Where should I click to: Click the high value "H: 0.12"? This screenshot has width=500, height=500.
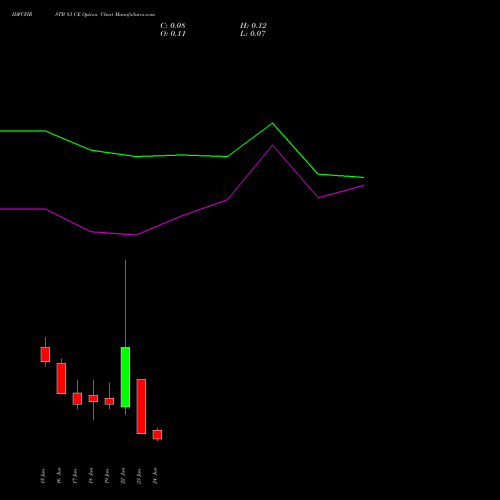pyautogui.click(x=253, y=26)
